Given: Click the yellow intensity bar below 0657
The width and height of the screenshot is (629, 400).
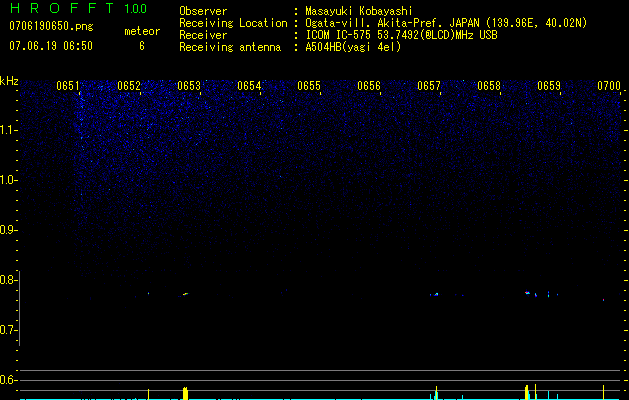Looking at the screenshot, I should 436,393.
